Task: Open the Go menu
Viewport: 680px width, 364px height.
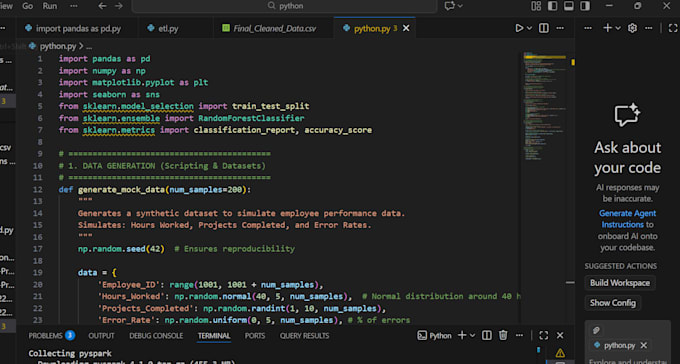Action: pos(27,6)
